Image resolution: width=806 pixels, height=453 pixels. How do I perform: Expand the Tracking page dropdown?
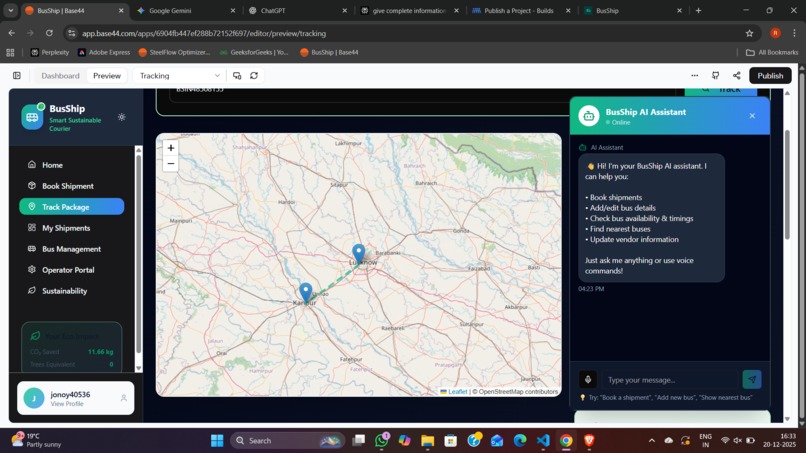point(179,76)
